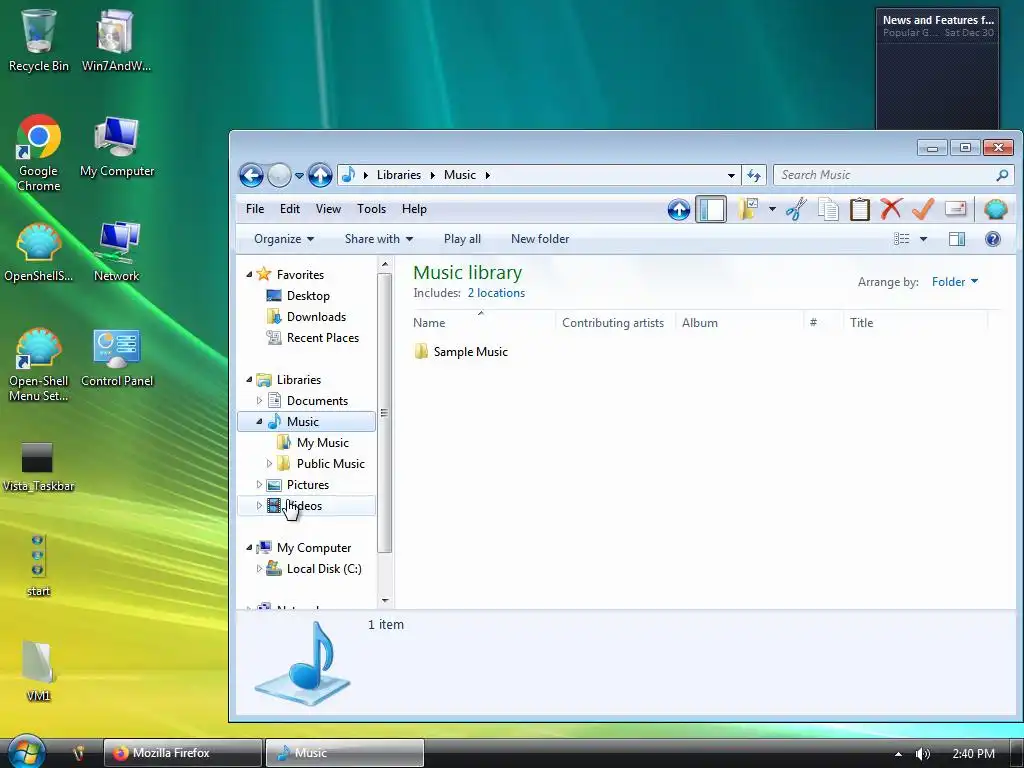Select the Google Chrome desktop shortcut
Viewport: 1024px width, 768px height.
pyautogui.click(x=39, y=154)
